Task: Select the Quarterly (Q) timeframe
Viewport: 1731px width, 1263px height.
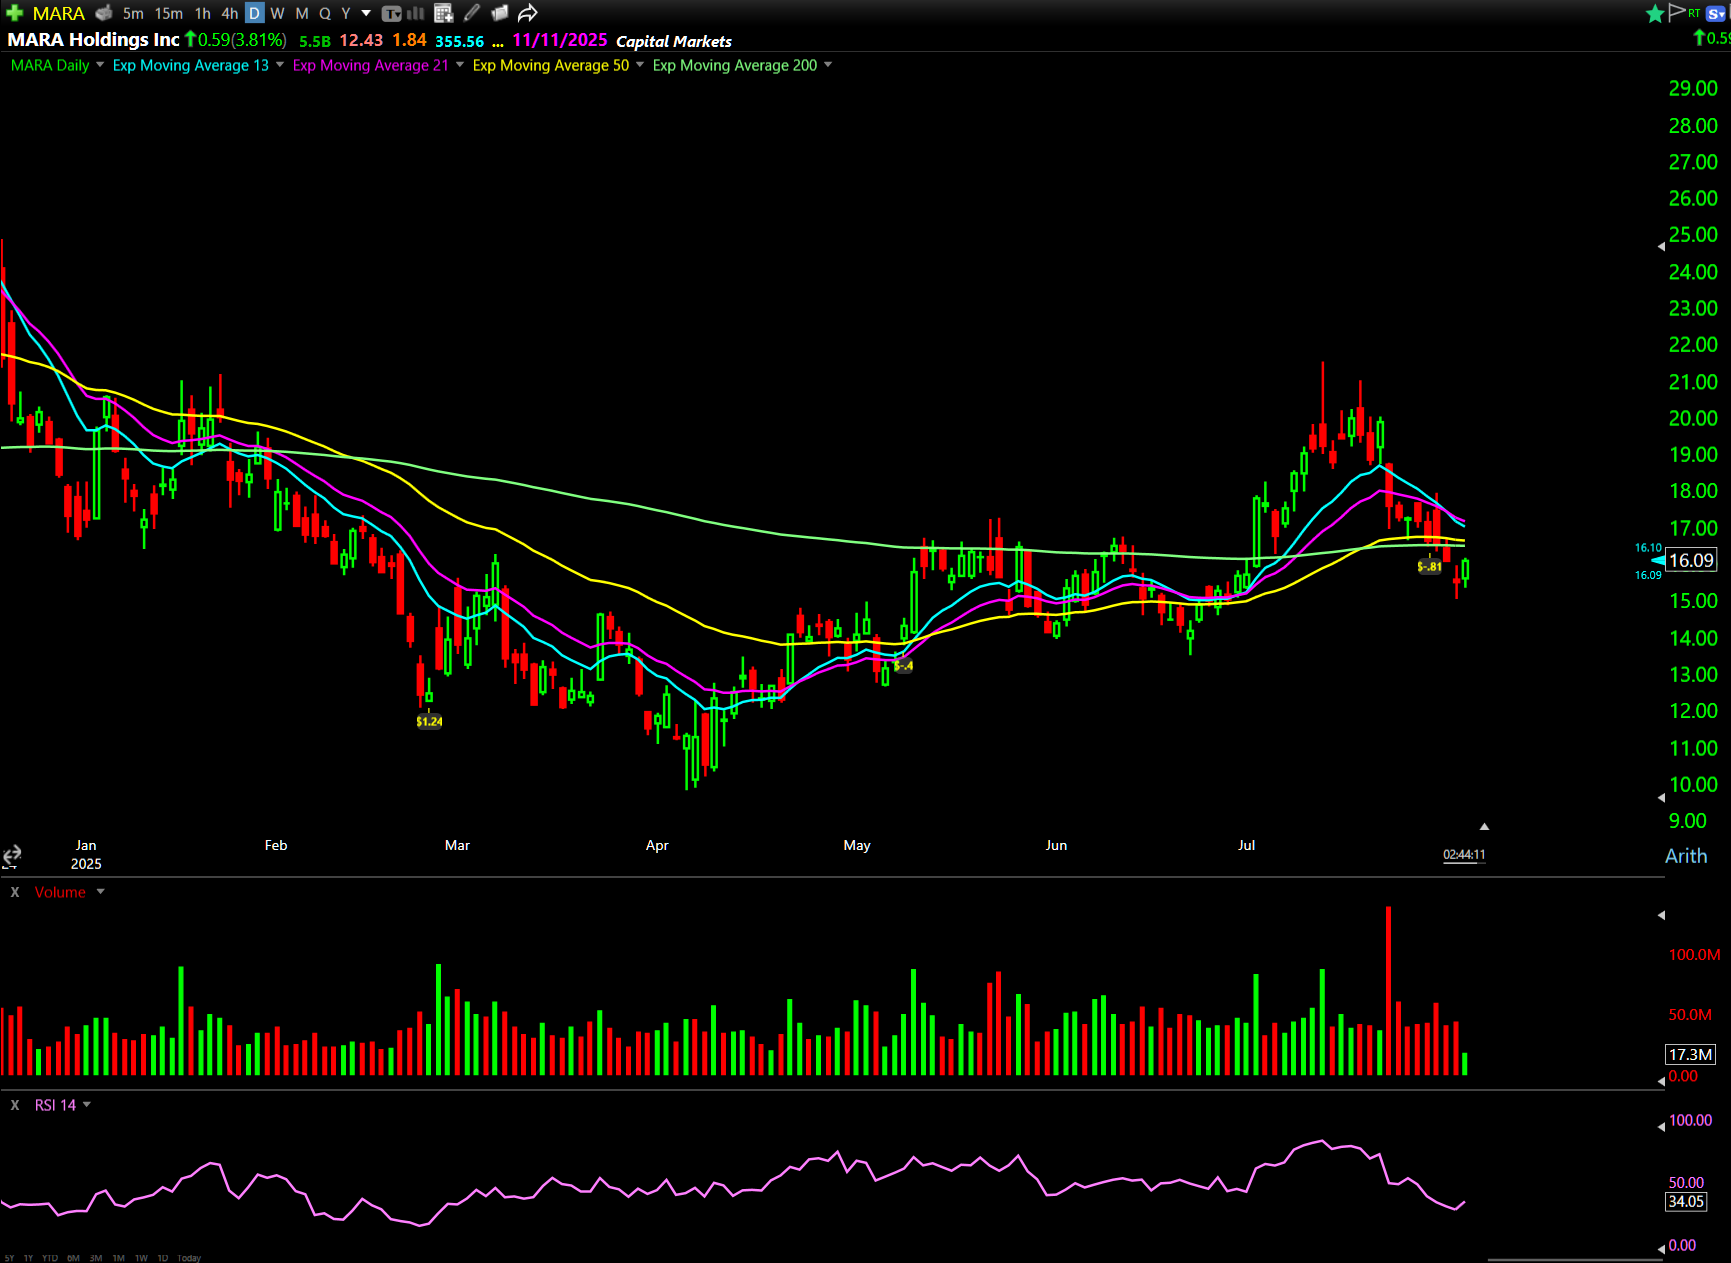Action: (325, 13)
